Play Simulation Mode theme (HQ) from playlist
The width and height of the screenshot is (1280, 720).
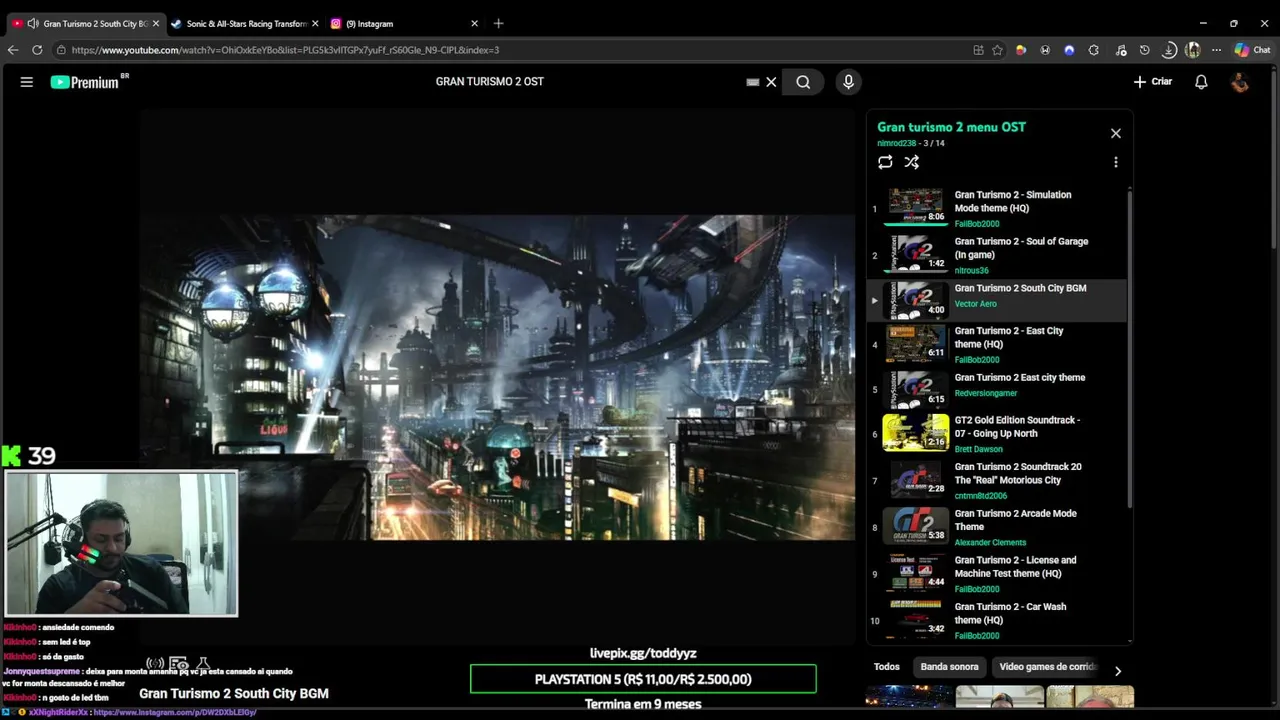(x=998, y=208)
